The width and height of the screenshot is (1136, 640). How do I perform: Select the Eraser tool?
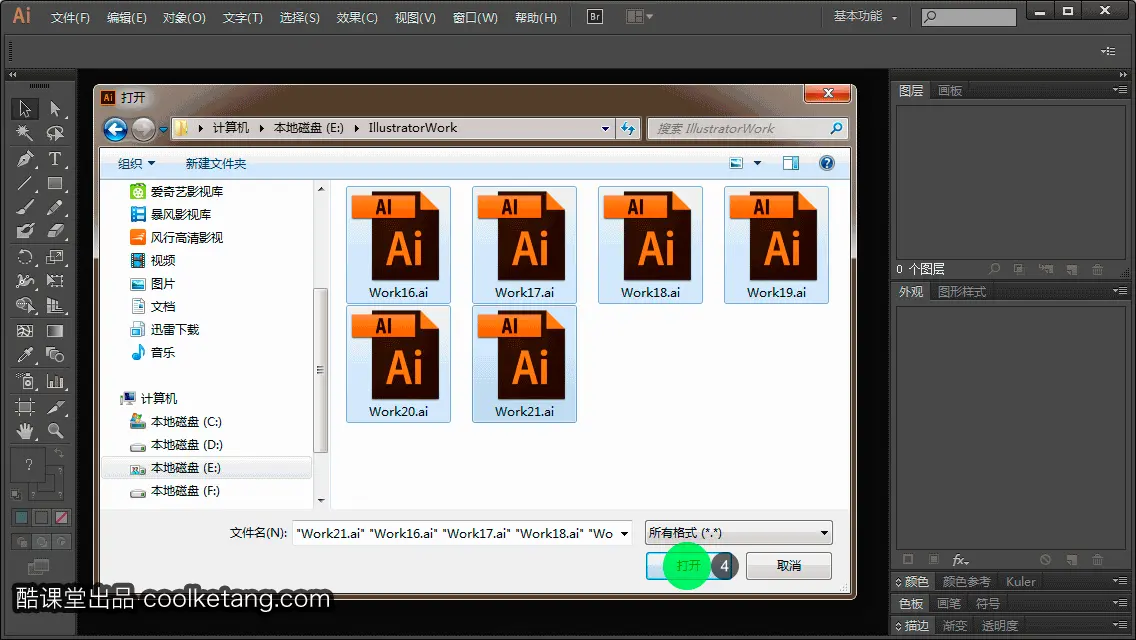(55, 231)
